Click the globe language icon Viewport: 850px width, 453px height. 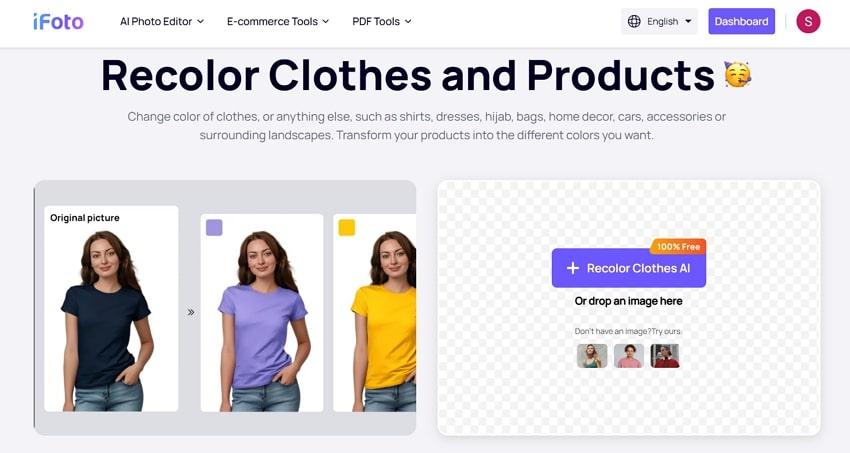coord(634,22)
